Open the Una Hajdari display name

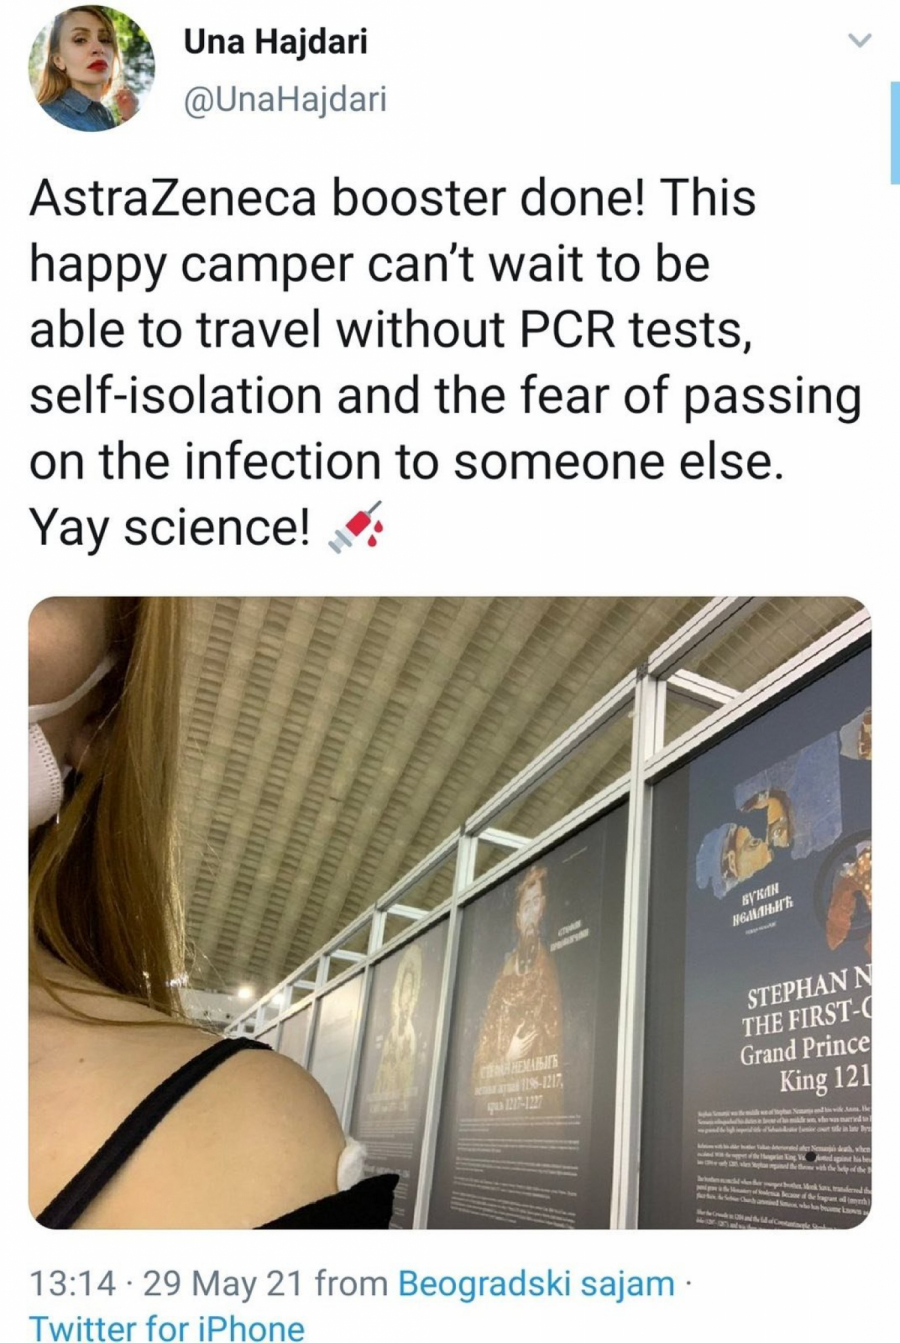tap(276, 42)
